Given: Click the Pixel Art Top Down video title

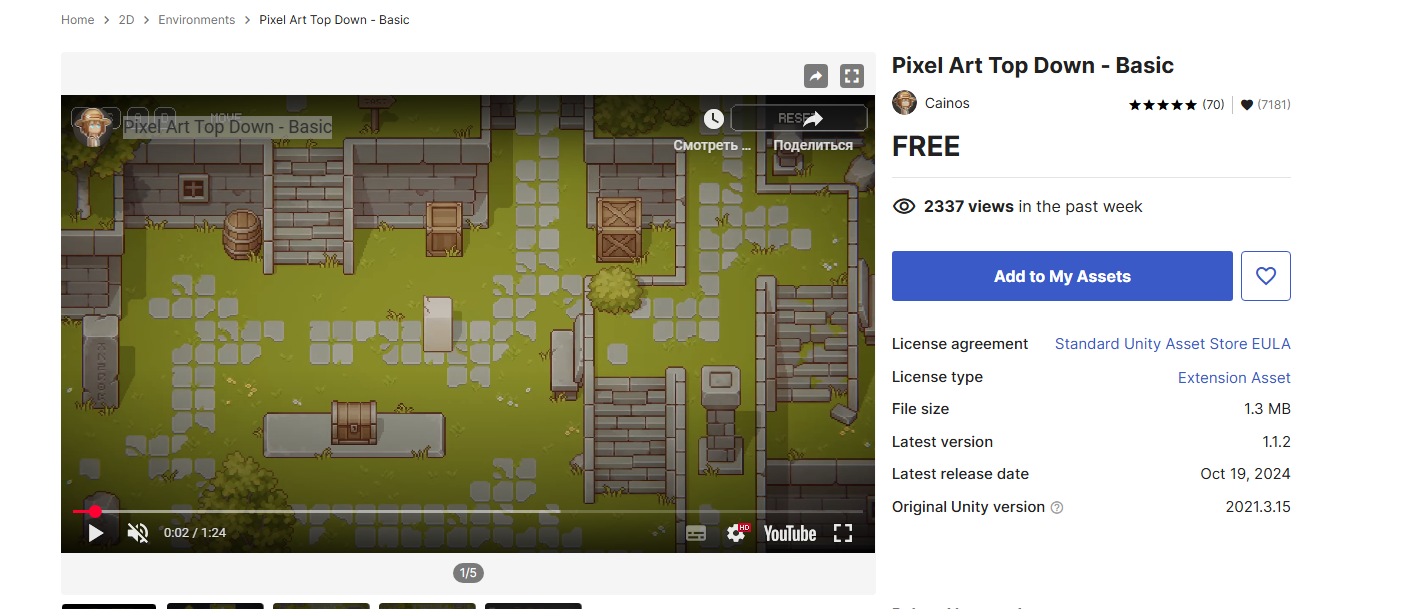Looking at the screenshot, I should 227,126.
